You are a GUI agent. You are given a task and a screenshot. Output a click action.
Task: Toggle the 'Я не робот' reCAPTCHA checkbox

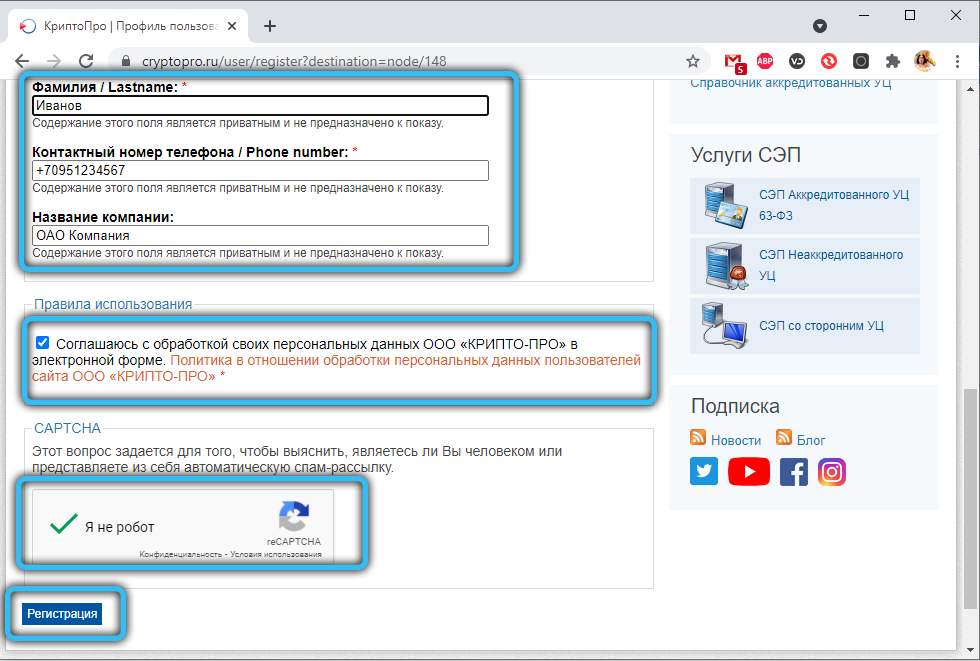[64, 525]
